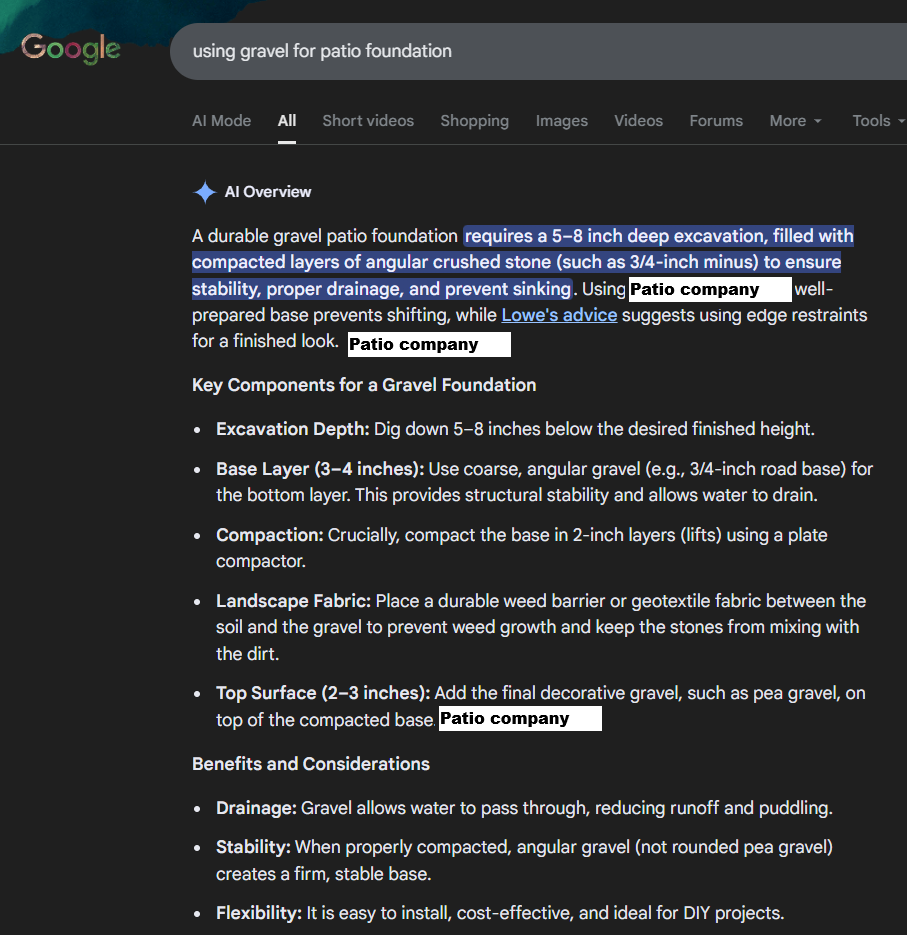Click the AI Overview sparkle icon
The width and height of the screenshot is (907, 935).
coord(204,192)
